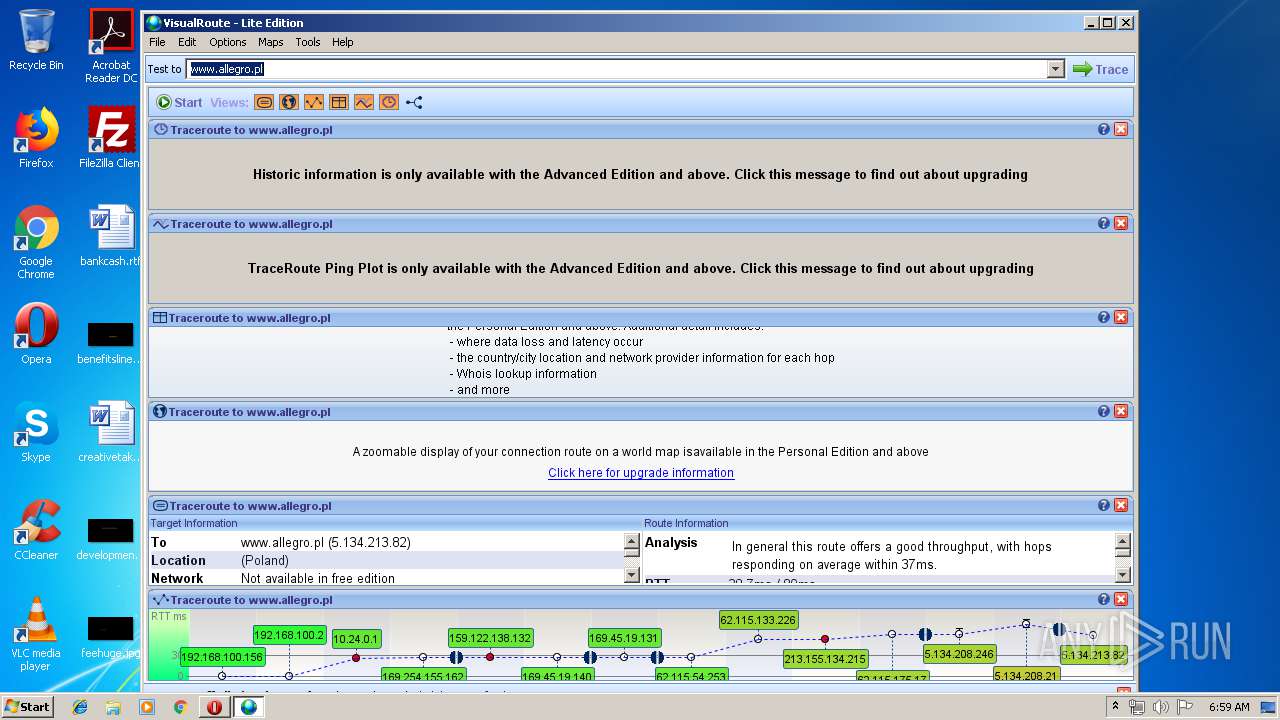
Task: Select hop label 10.24.0.1 on graph
Action: [x=356, y=639]
